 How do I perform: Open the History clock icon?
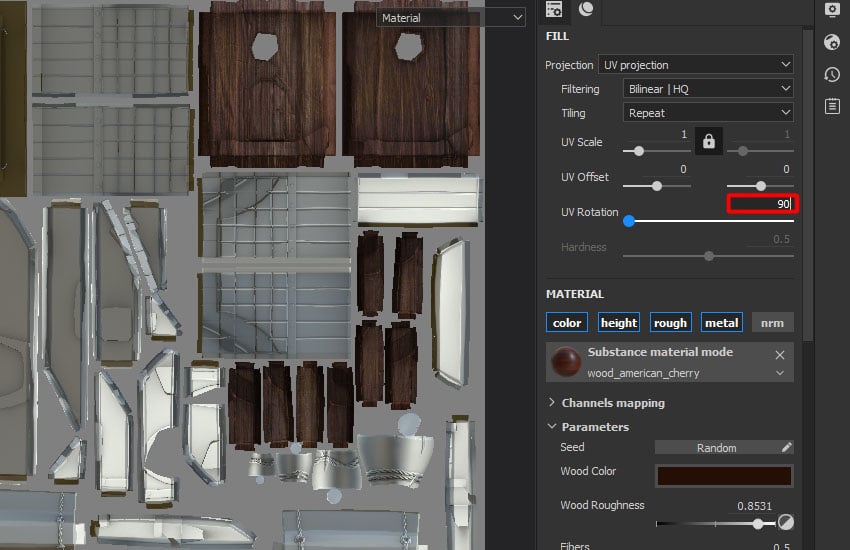pyautogui.click(x=831, y=74)
